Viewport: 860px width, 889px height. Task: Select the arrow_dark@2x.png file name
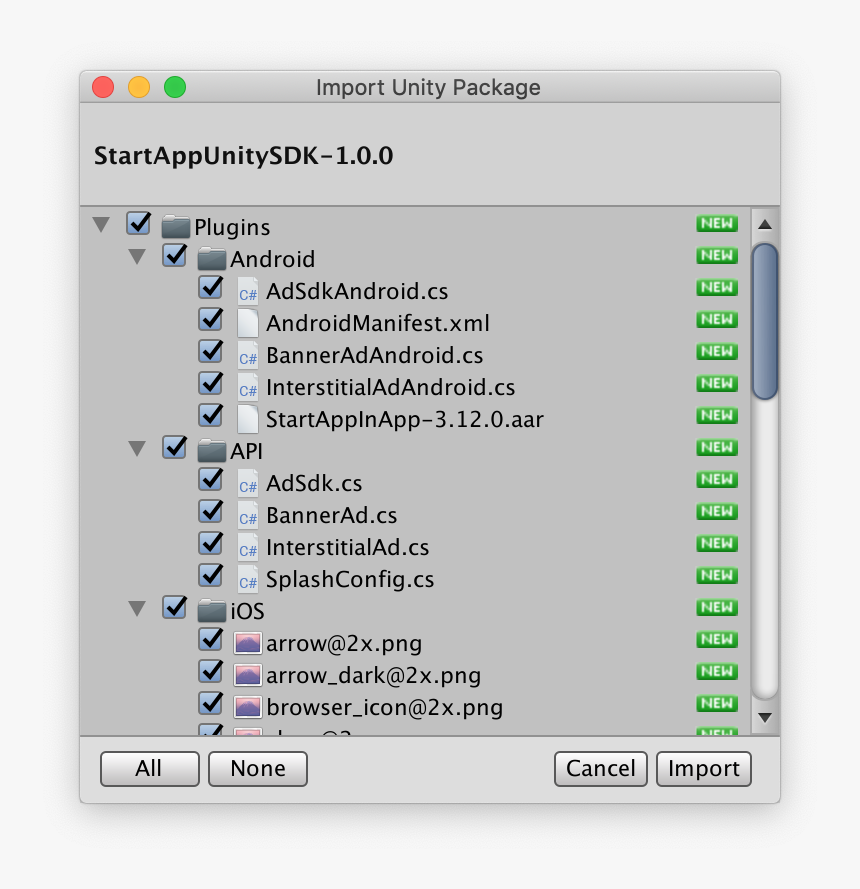coord(374,676)
